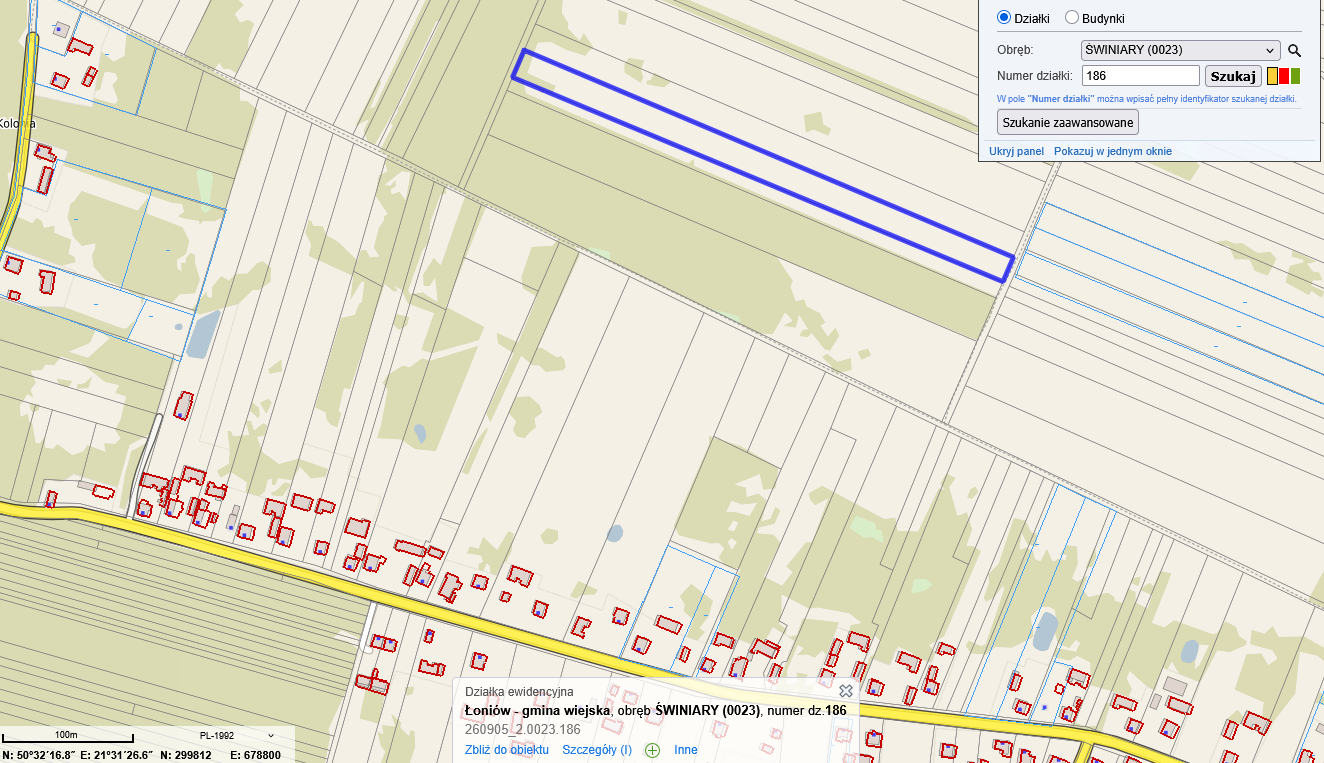Click the Szukaj search button
The image size is (1324, 763).
coord(1232,76)
